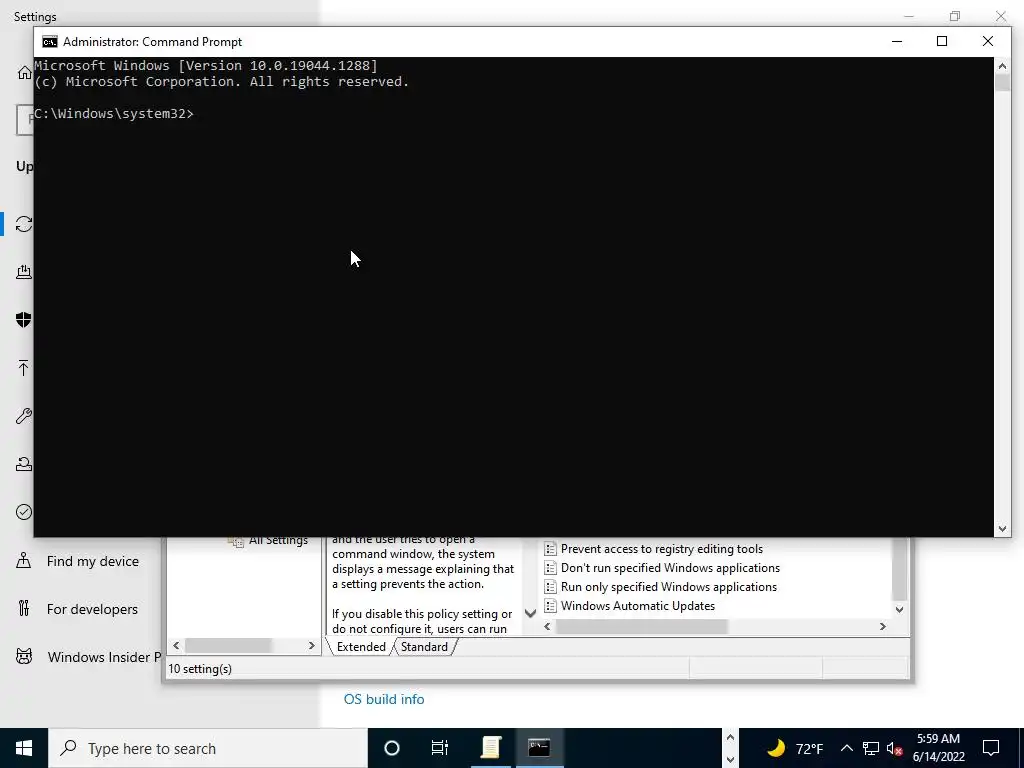The height and width of the screenshot is (768, 1024).
Task: Select All Settings in policy tree
Action: tap(278, 541)
